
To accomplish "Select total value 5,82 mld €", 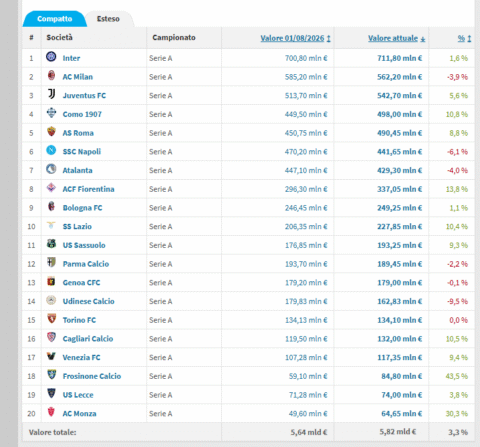I will [398, 432].
